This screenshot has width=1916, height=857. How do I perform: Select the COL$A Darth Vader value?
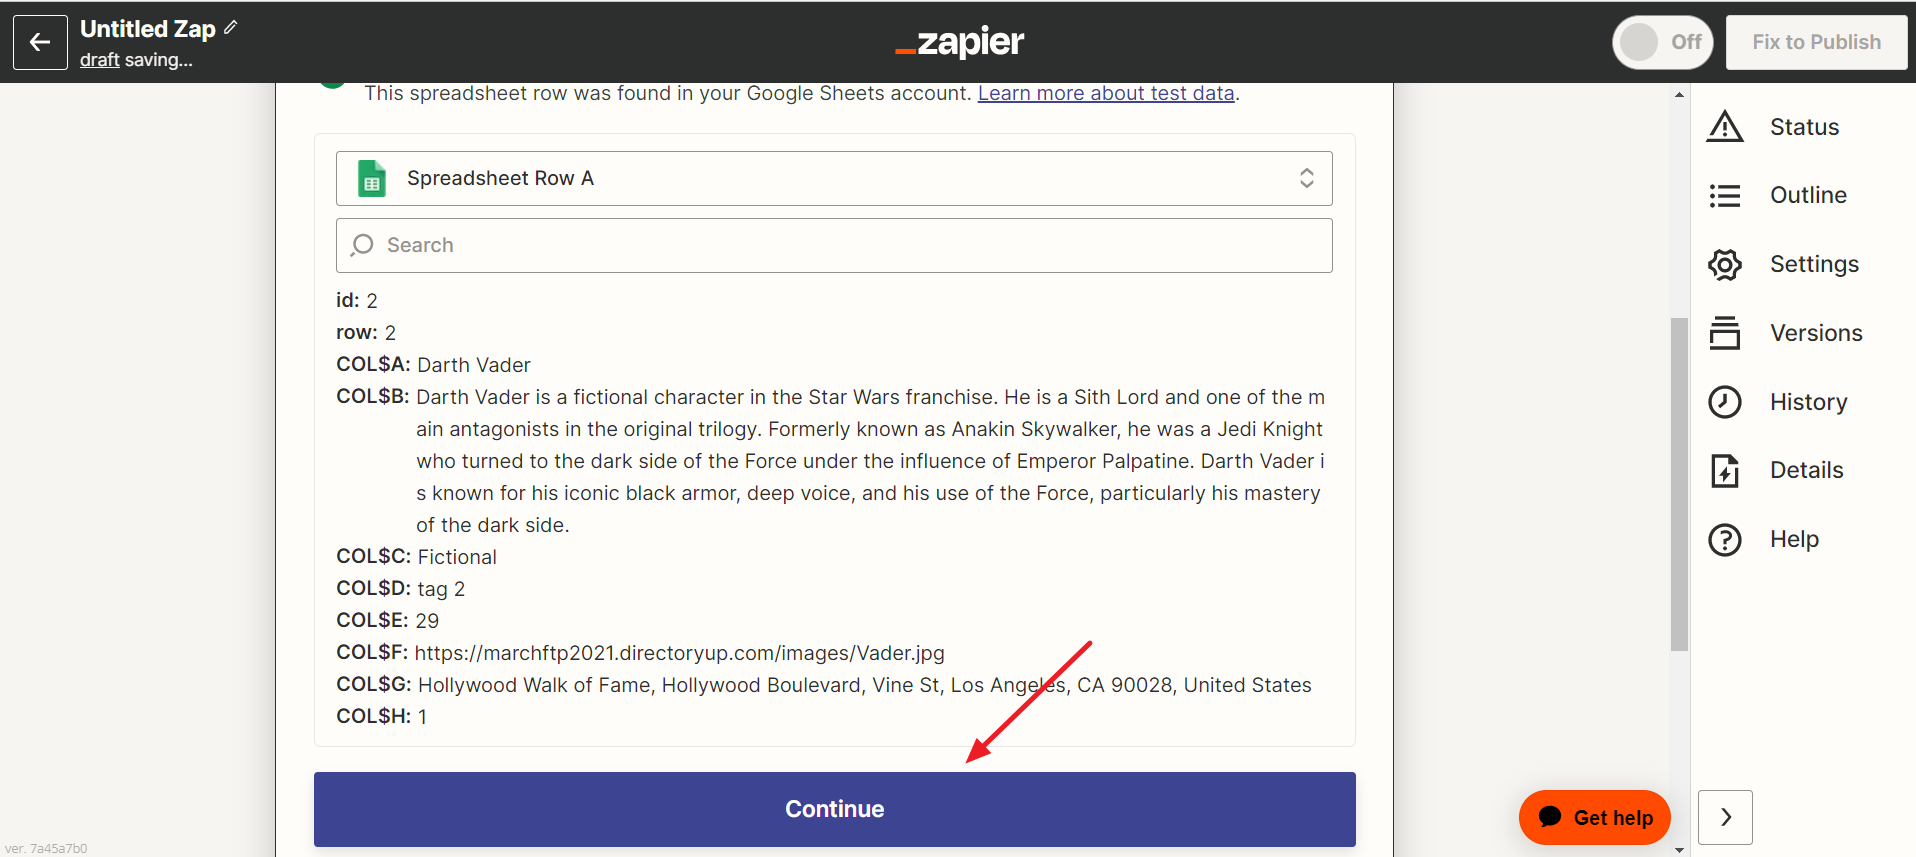474,365
